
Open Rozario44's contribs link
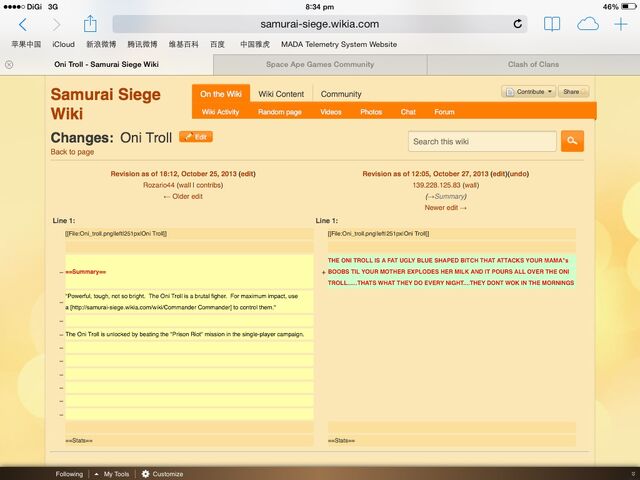click(208, 185)
